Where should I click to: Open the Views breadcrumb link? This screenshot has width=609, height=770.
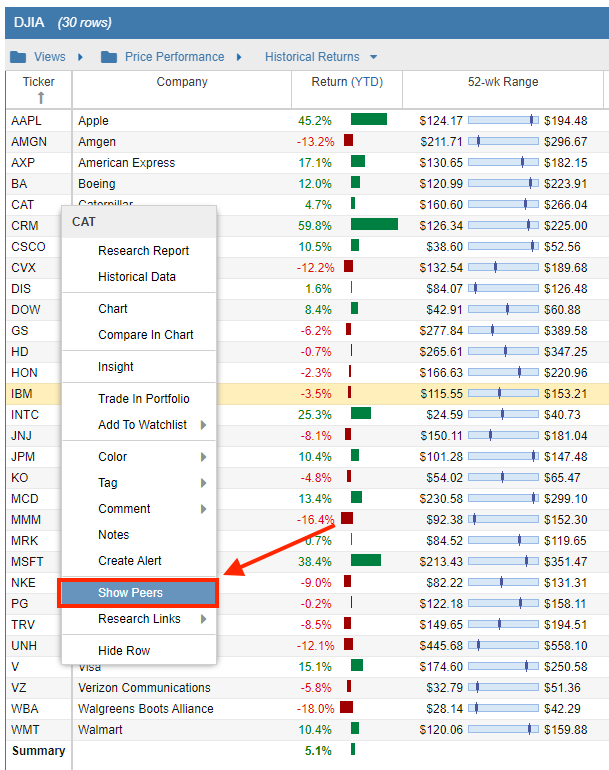pos(50,57)
